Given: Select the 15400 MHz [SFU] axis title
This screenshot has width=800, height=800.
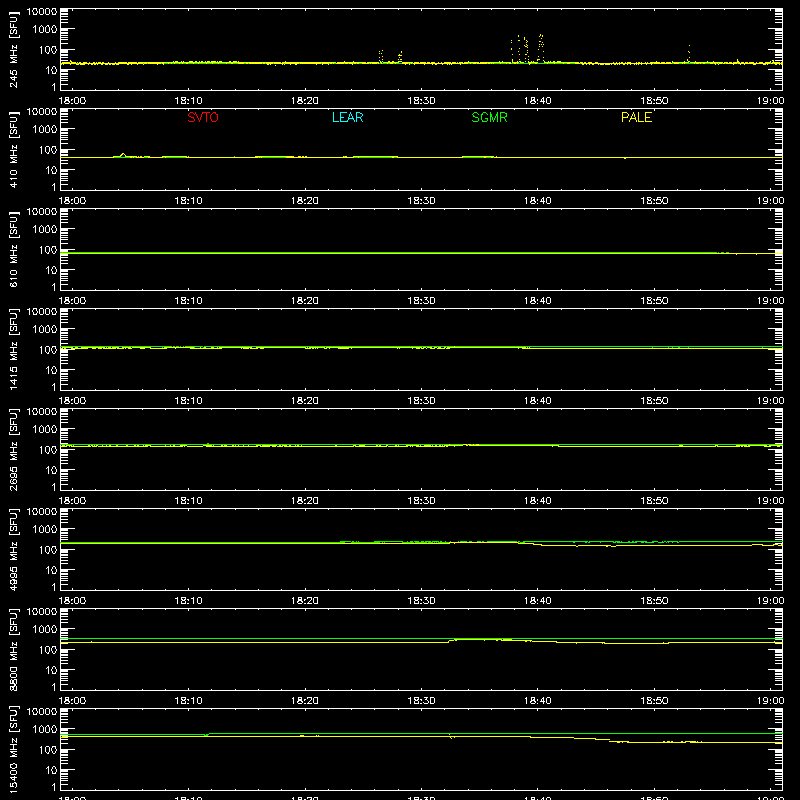Looking at the screenshot, I should [13, 749].
